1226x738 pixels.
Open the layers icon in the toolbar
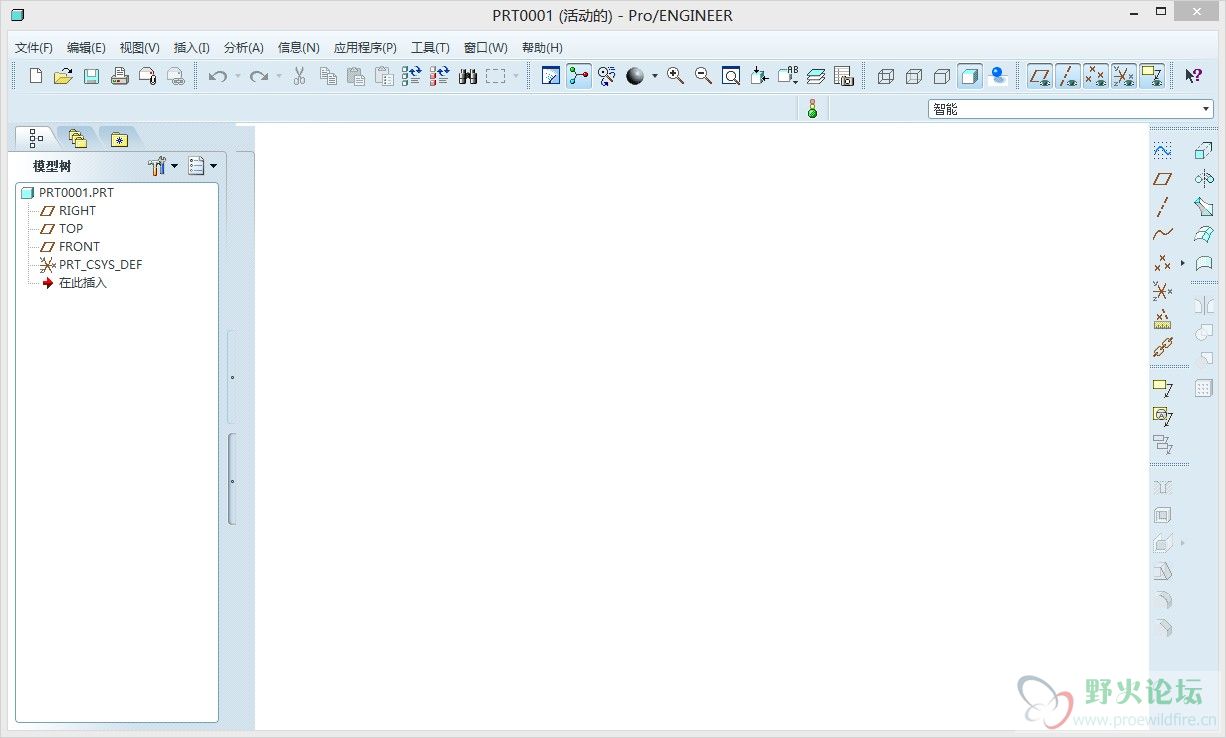coord(816,76)
